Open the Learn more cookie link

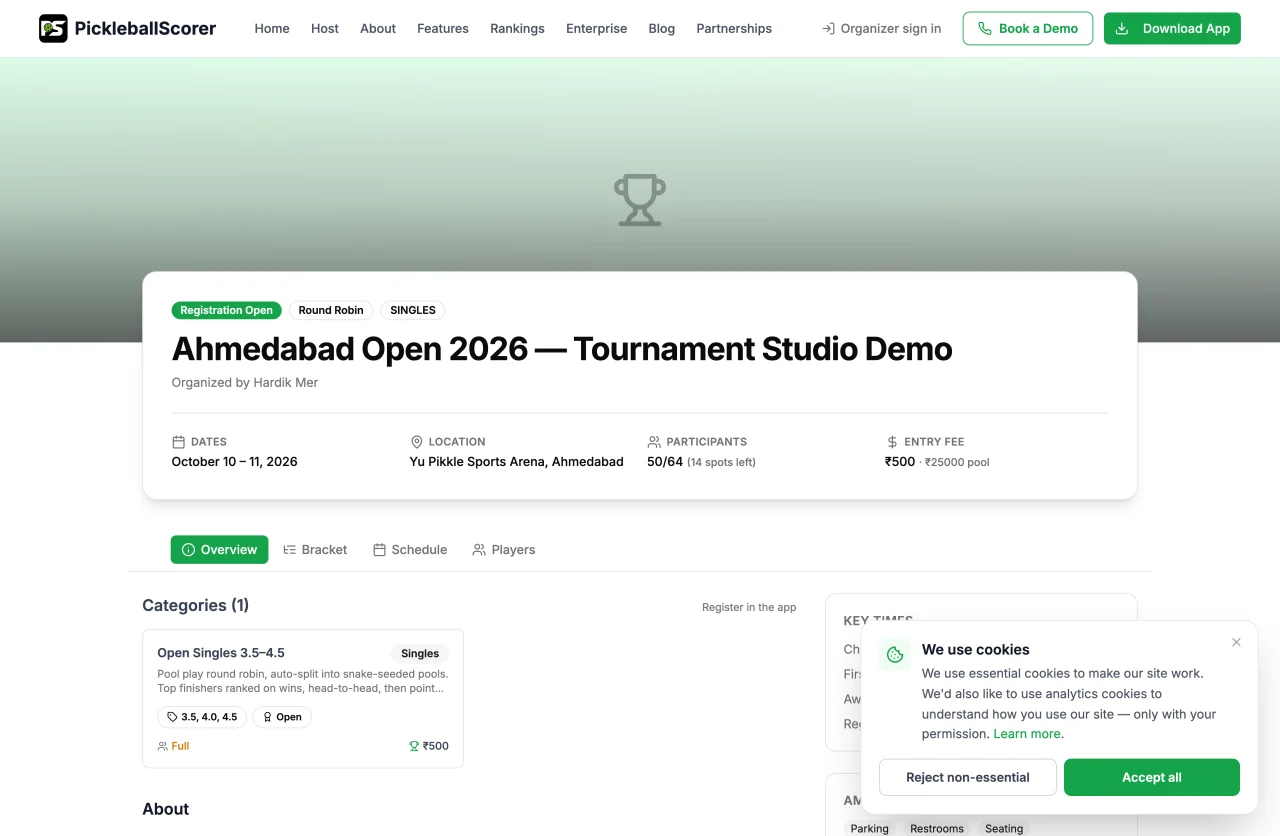1028,734
